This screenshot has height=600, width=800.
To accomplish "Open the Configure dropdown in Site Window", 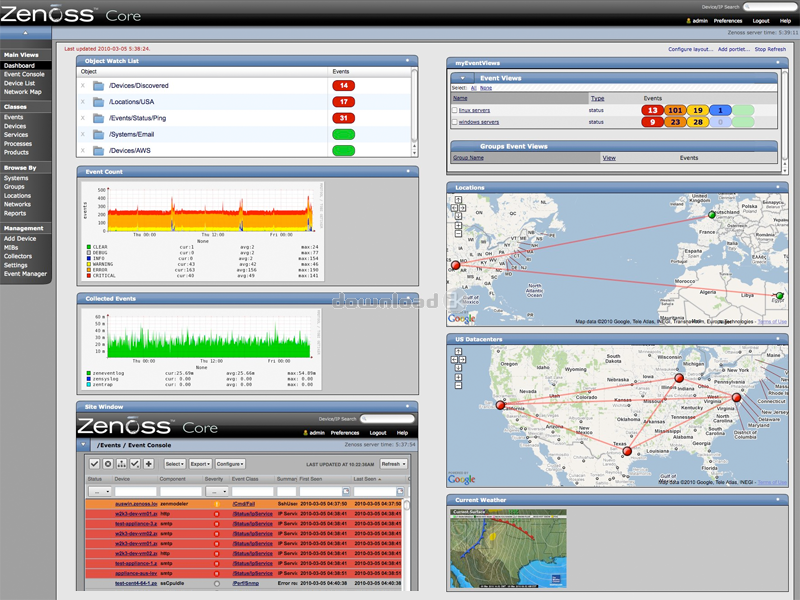I will [x=230, y=464].
